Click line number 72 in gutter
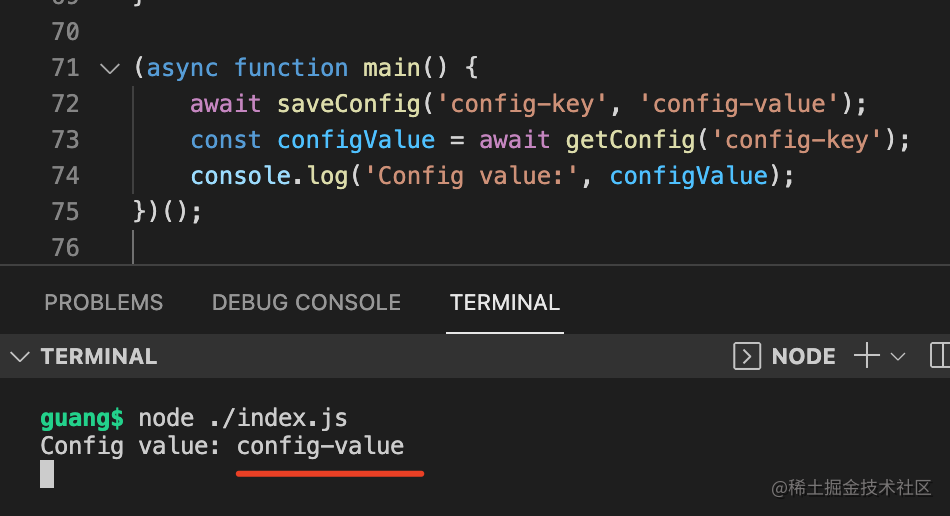Screen dimensions: 950x516 (65, 104)
